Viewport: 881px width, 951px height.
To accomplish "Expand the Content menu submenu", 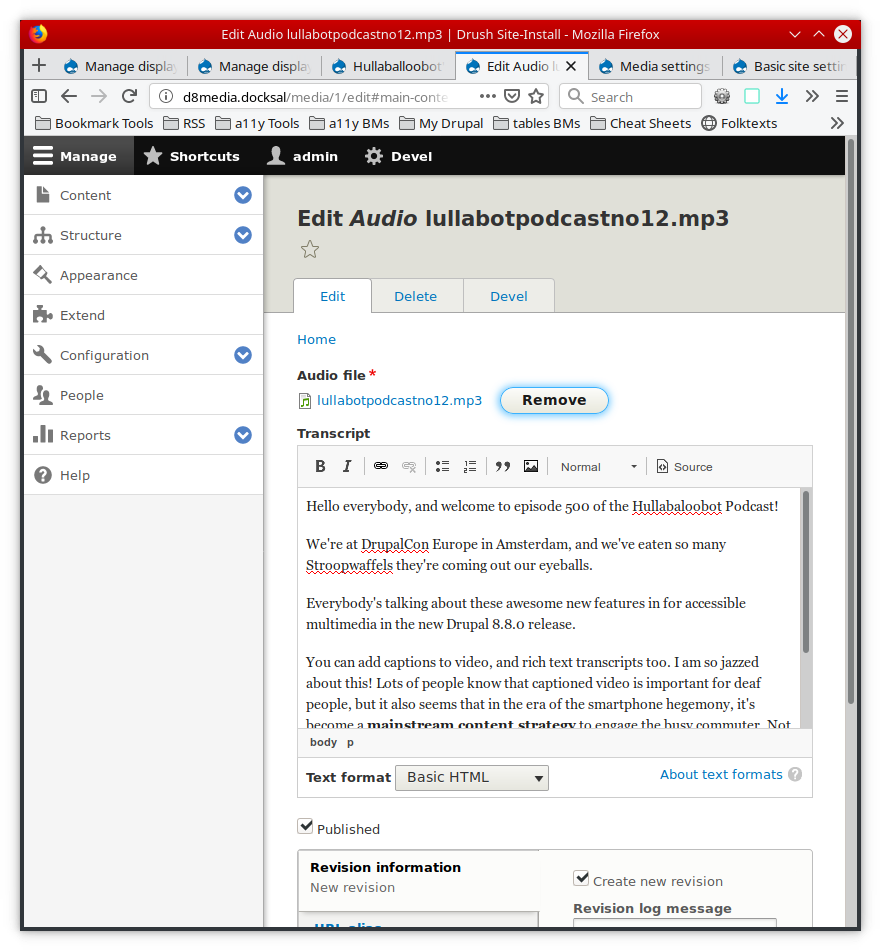I will pyautogui.click(x=243, y=195).
